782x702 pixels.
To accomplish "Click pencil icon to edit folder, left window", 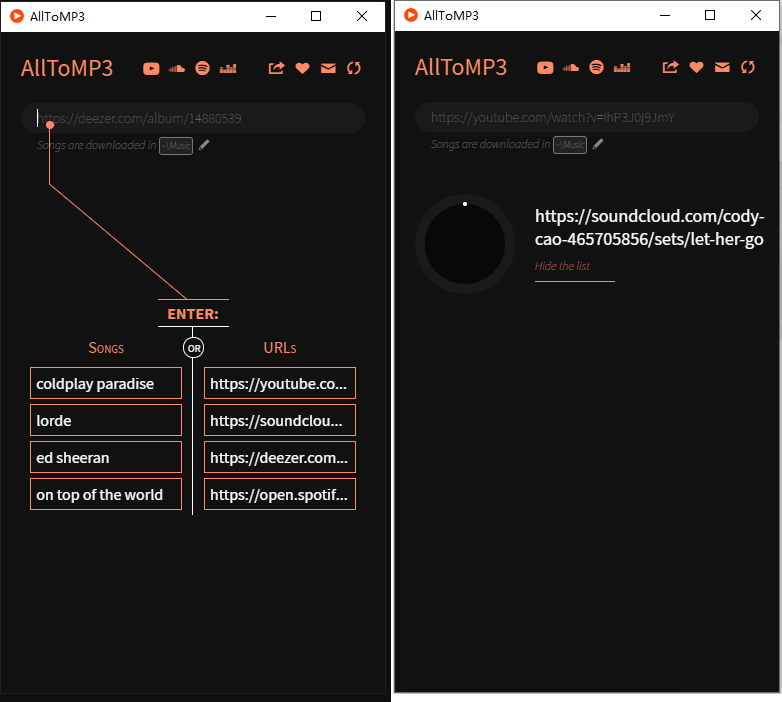I will click(204, 145).
